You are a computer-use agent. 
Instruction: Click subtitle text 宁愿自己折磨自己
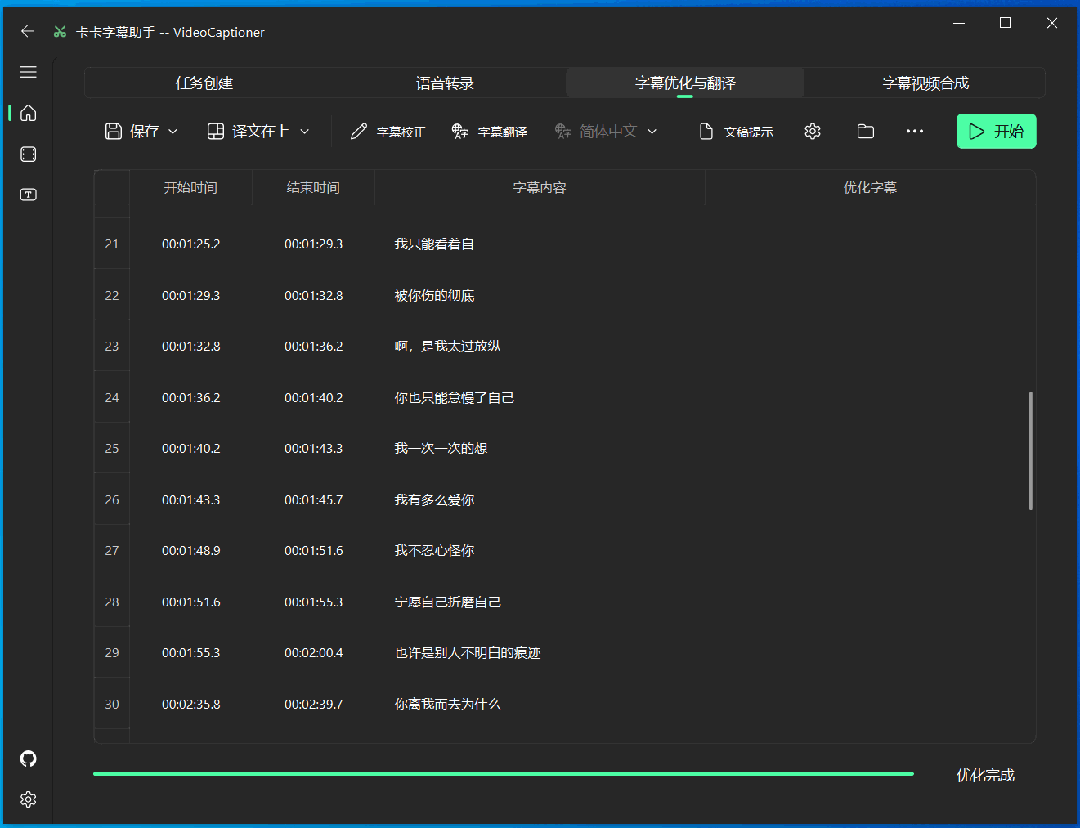click(447, 602)
